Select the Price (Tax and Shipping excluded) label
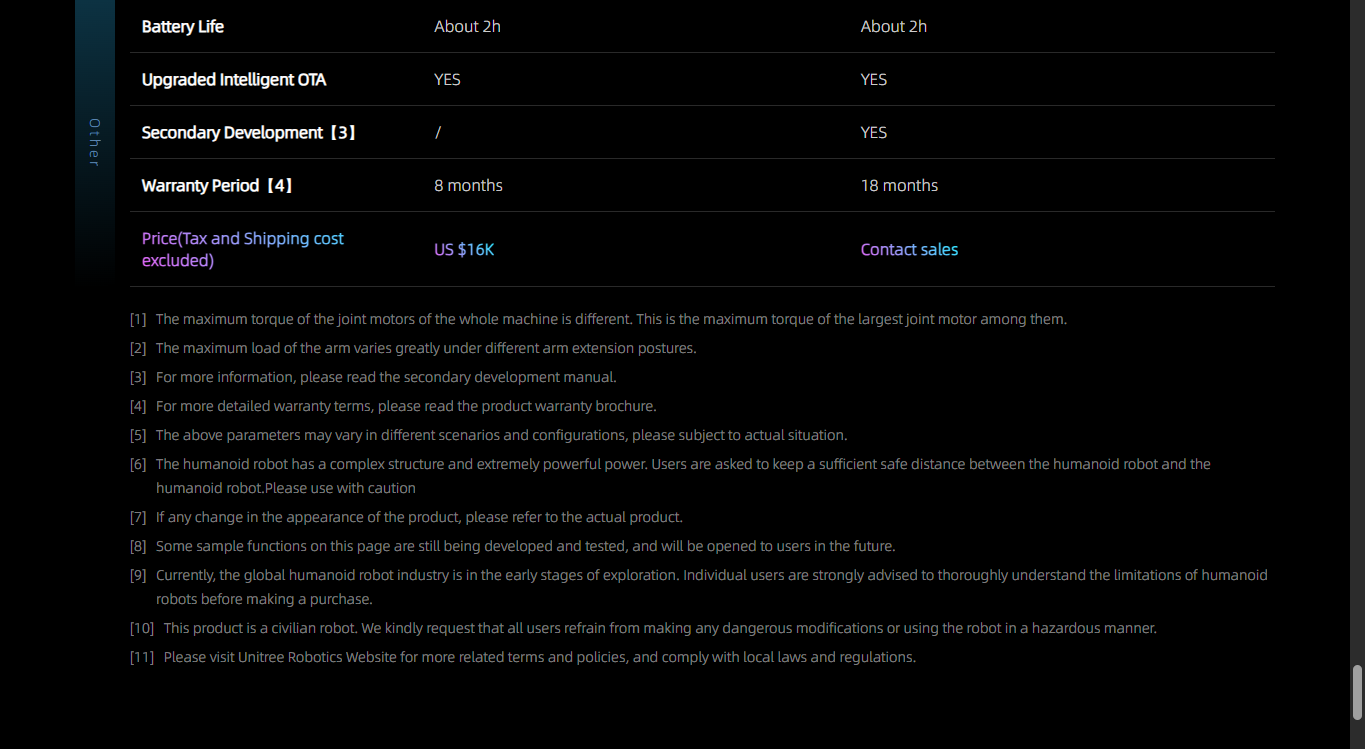The image size is (1365, 749). pyautogui.click(x=243, y=249)
